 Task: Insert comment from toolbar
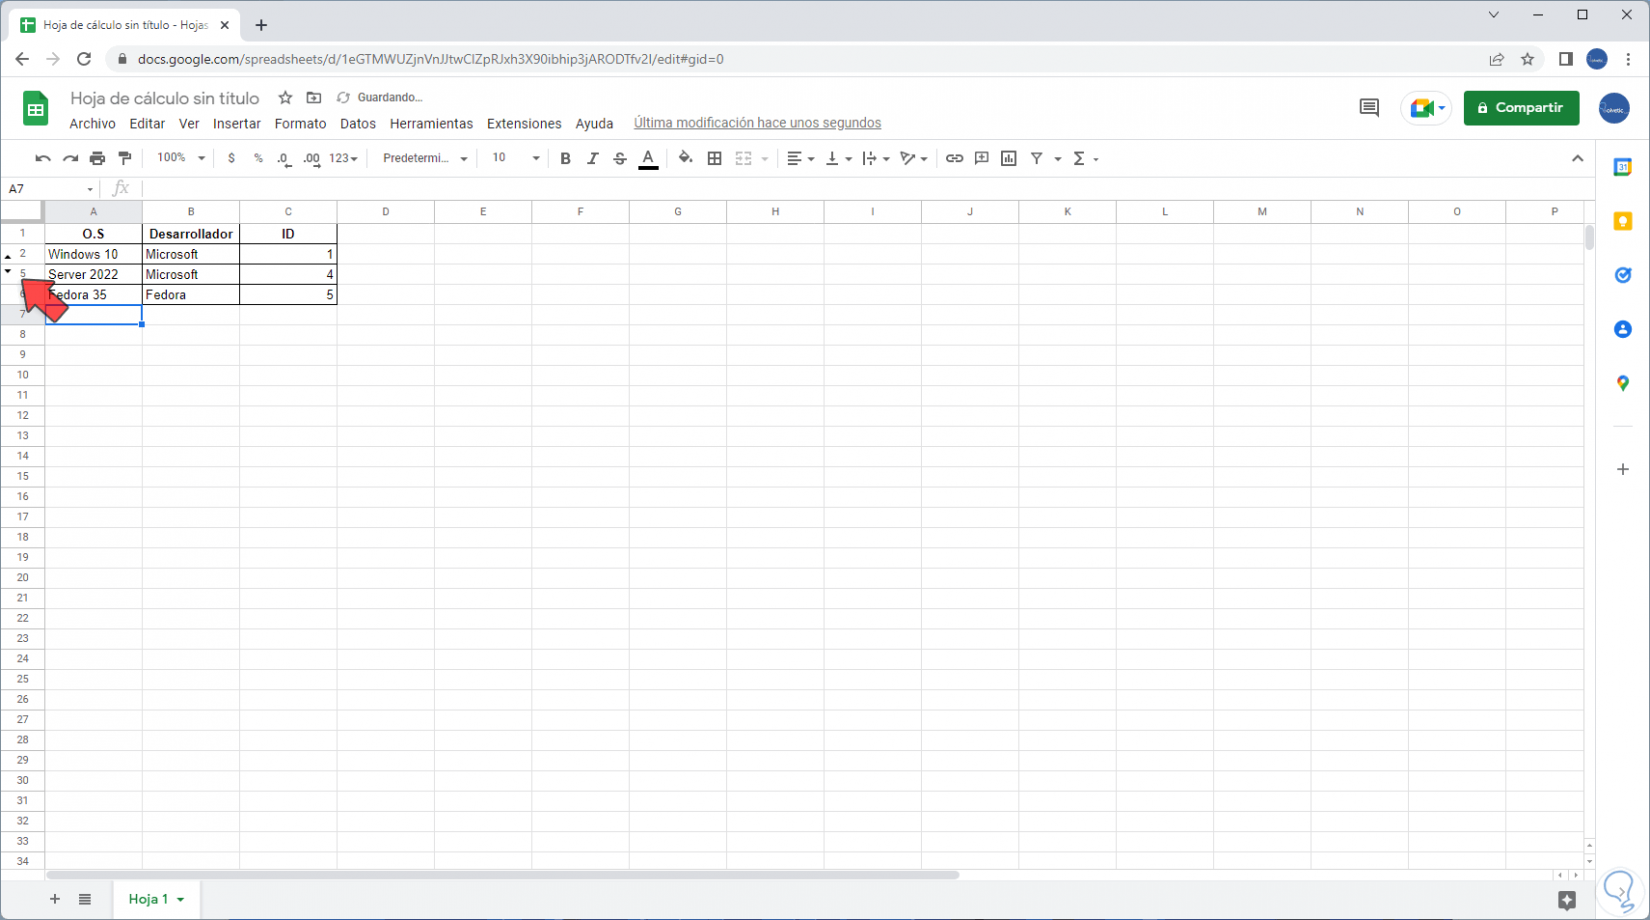click(x=982, y=158)
